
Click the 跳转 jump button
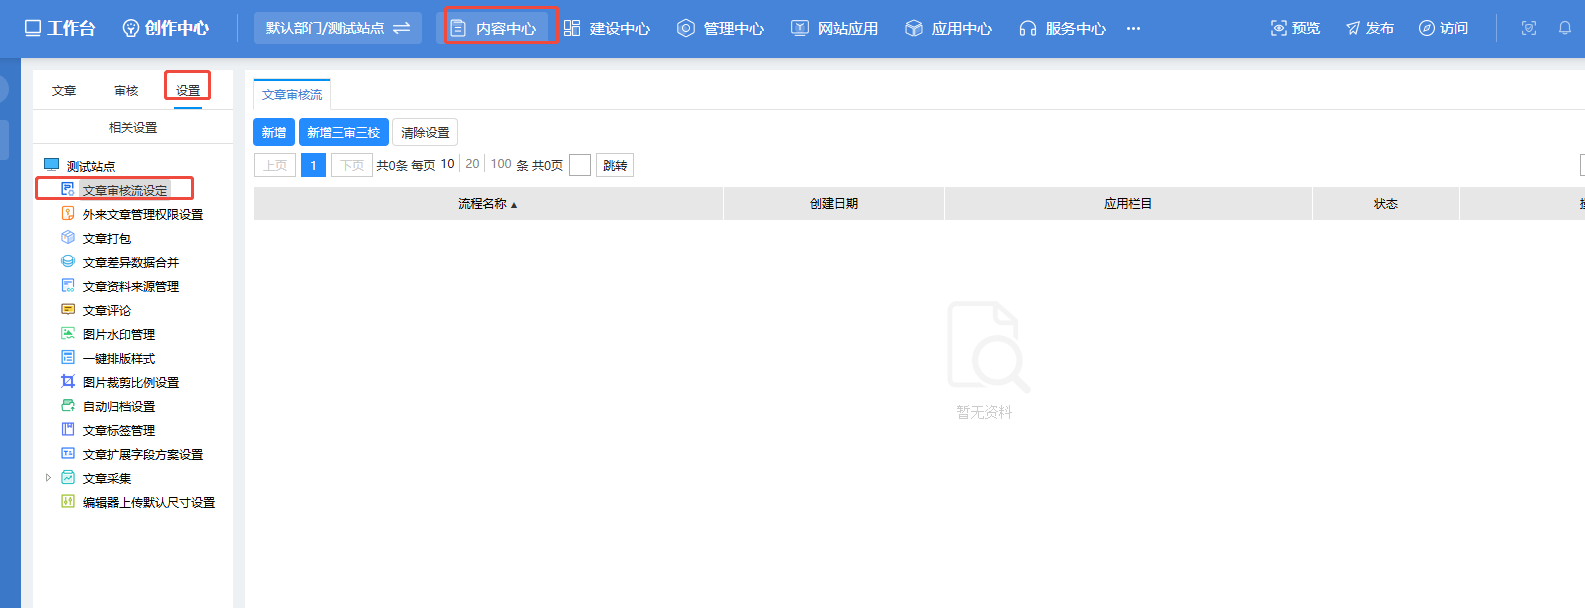point(615,165)
